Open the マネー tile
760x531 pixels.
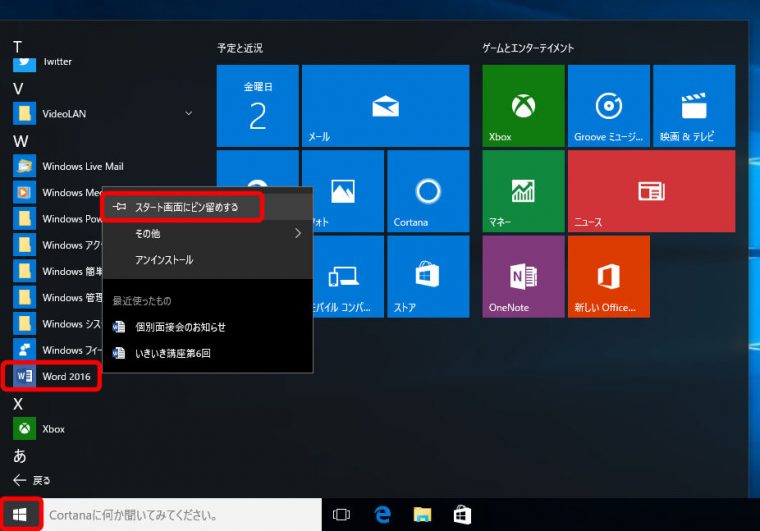tap(523, 191)
